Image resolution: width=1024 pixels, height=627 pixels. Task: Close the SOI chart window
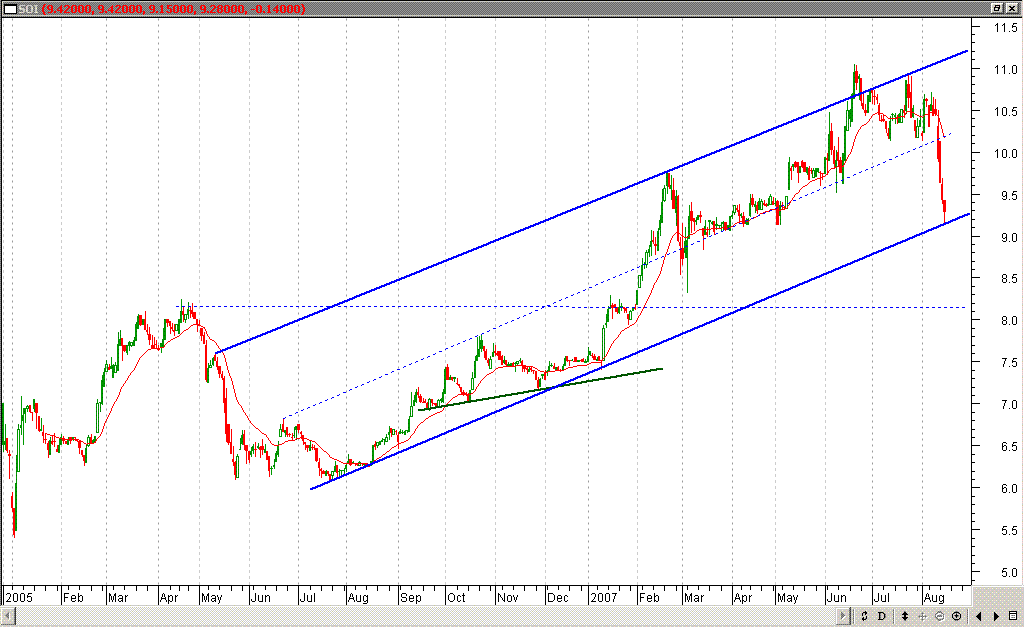click(1012, 8)
